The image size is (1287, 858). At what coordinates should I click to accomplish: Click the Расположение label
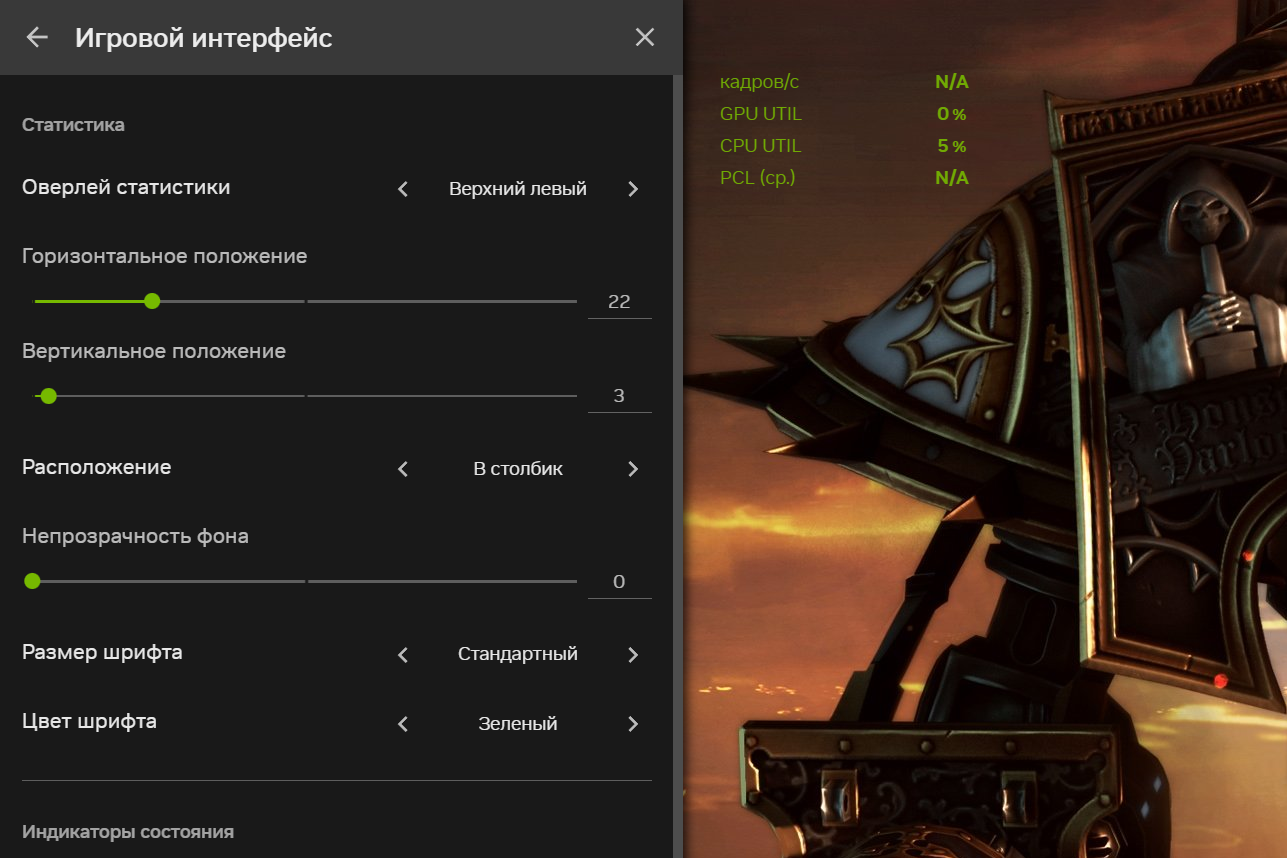tap(96, 467)
